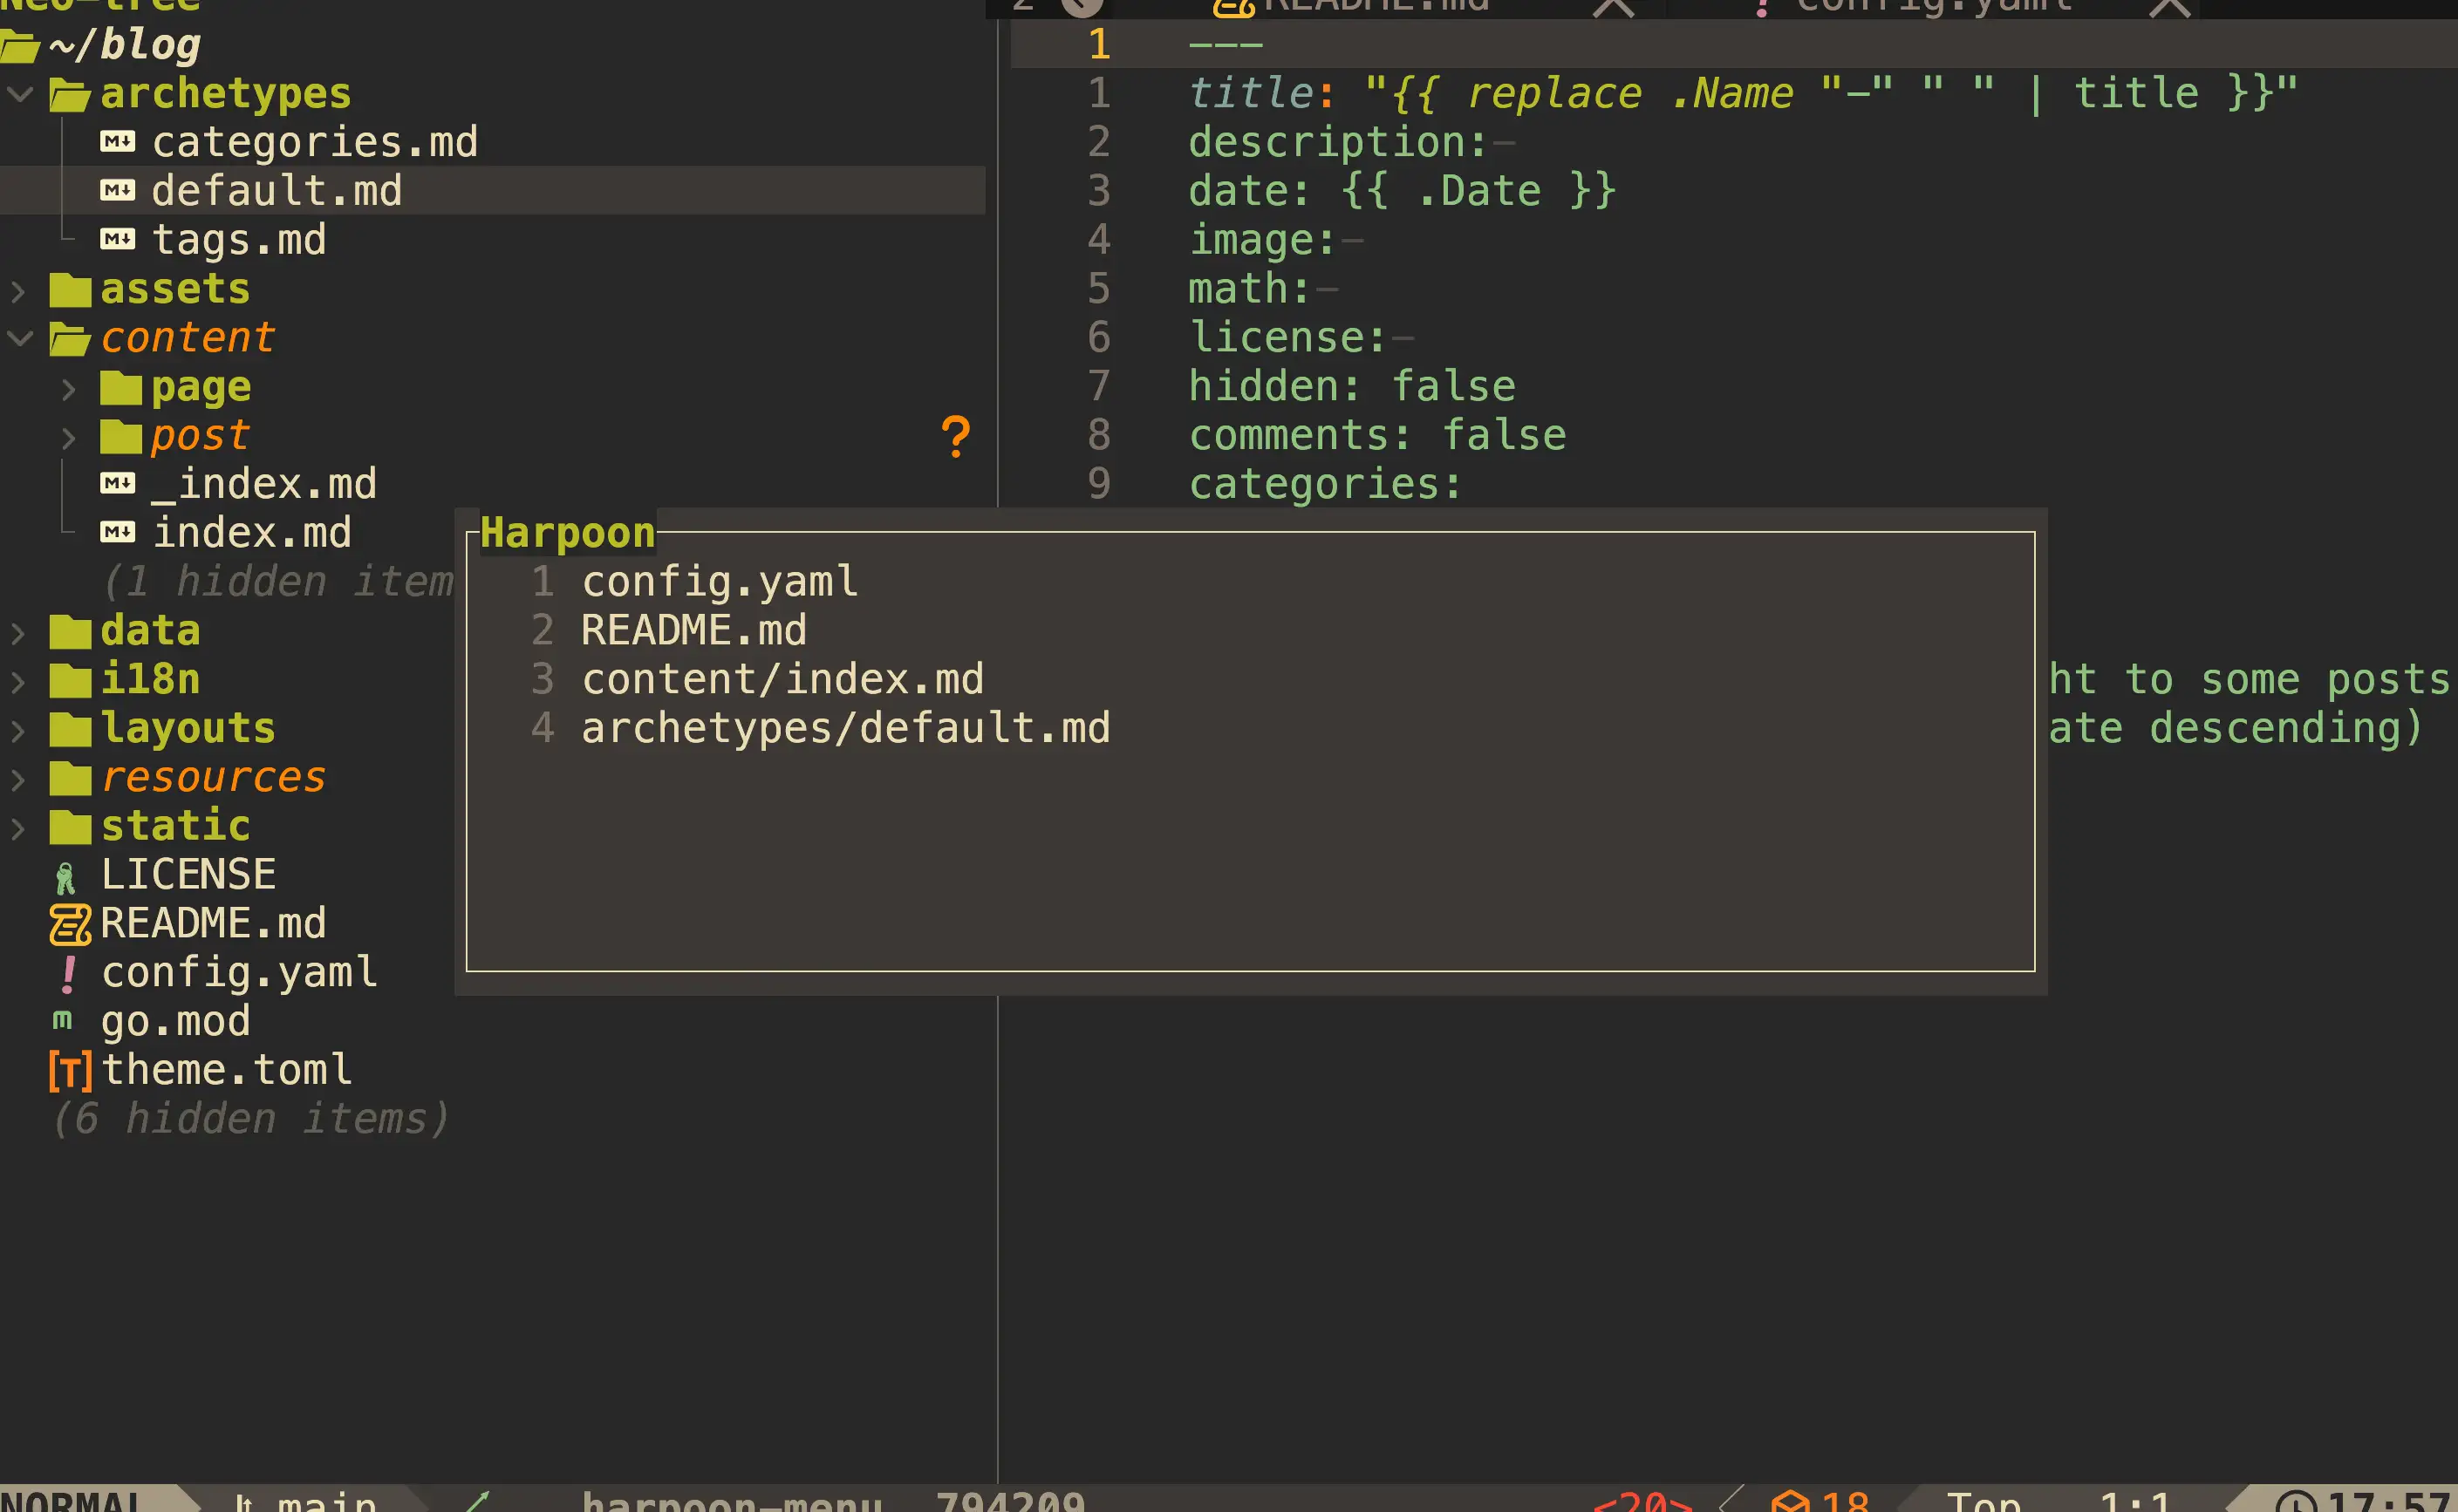The width and height of the screenshot is (2458, 1512).
Task: Click the go.mod file icon
Action: click(x=62, y=1020)
